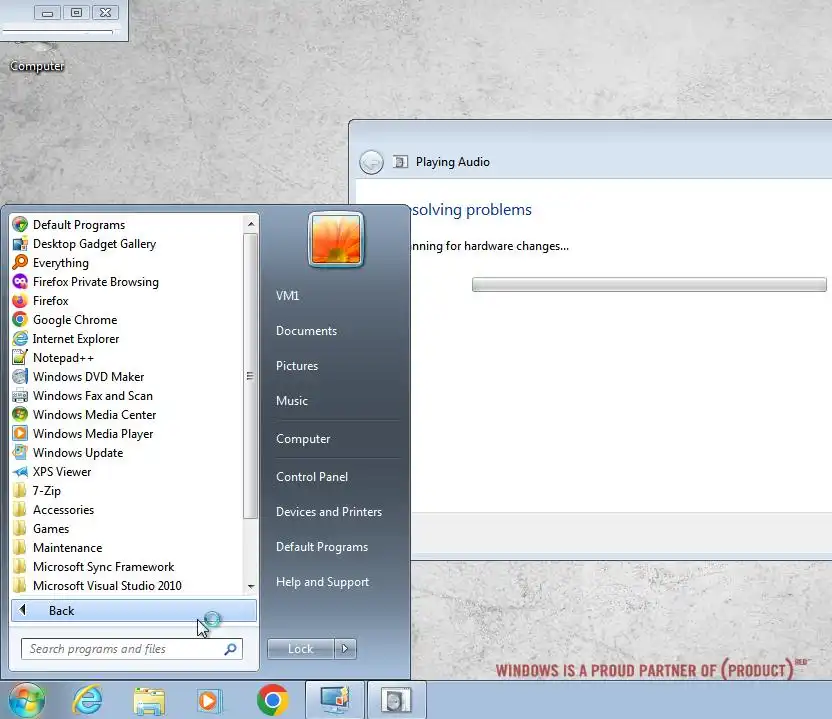Open the Everything search app icon

click(x=20, y=263)
